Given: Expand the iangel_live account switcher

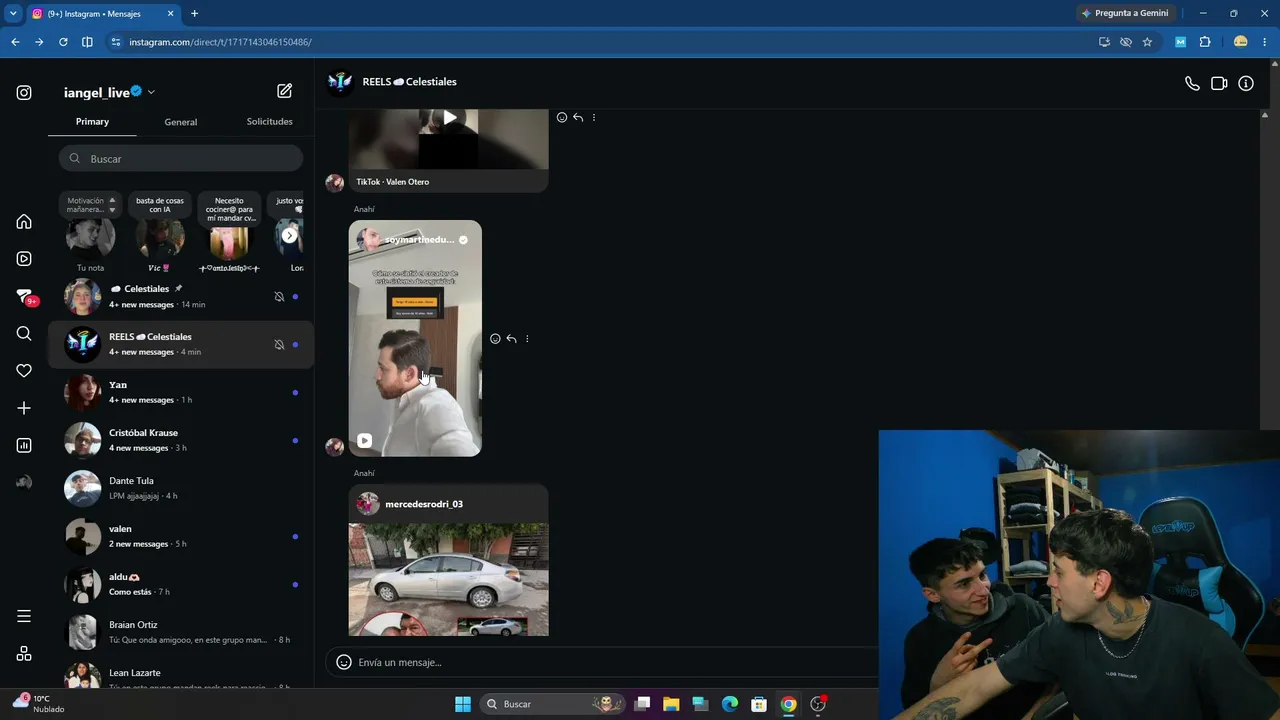Looking at the screenshot, I should click(151, 92).
